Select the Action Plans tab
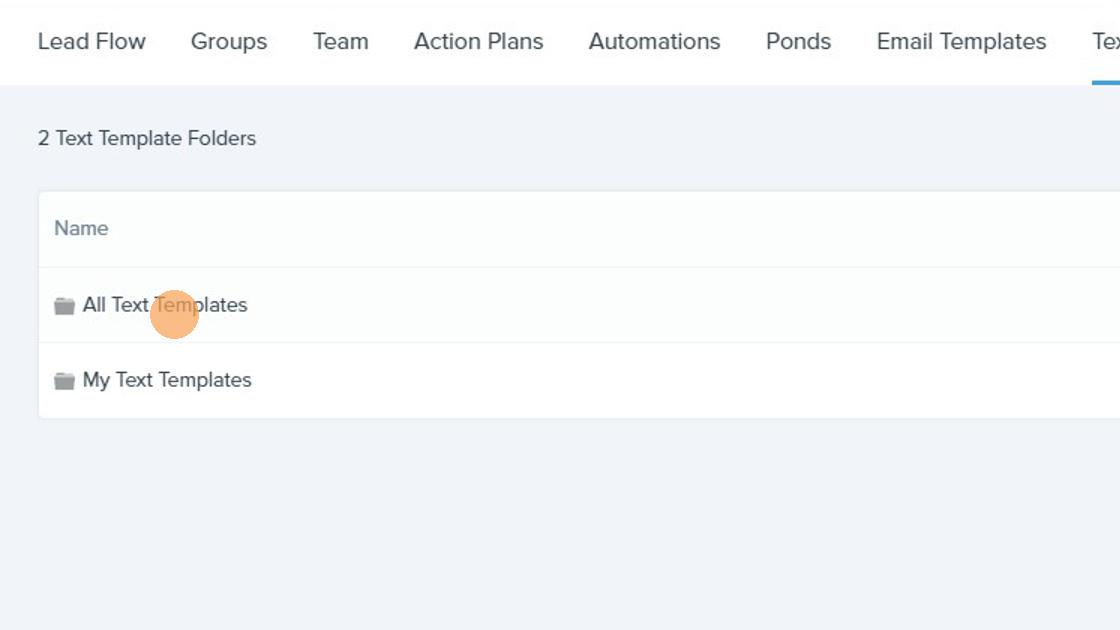Viewport: 1120px width, 630px height. click(x=479, y=41)
